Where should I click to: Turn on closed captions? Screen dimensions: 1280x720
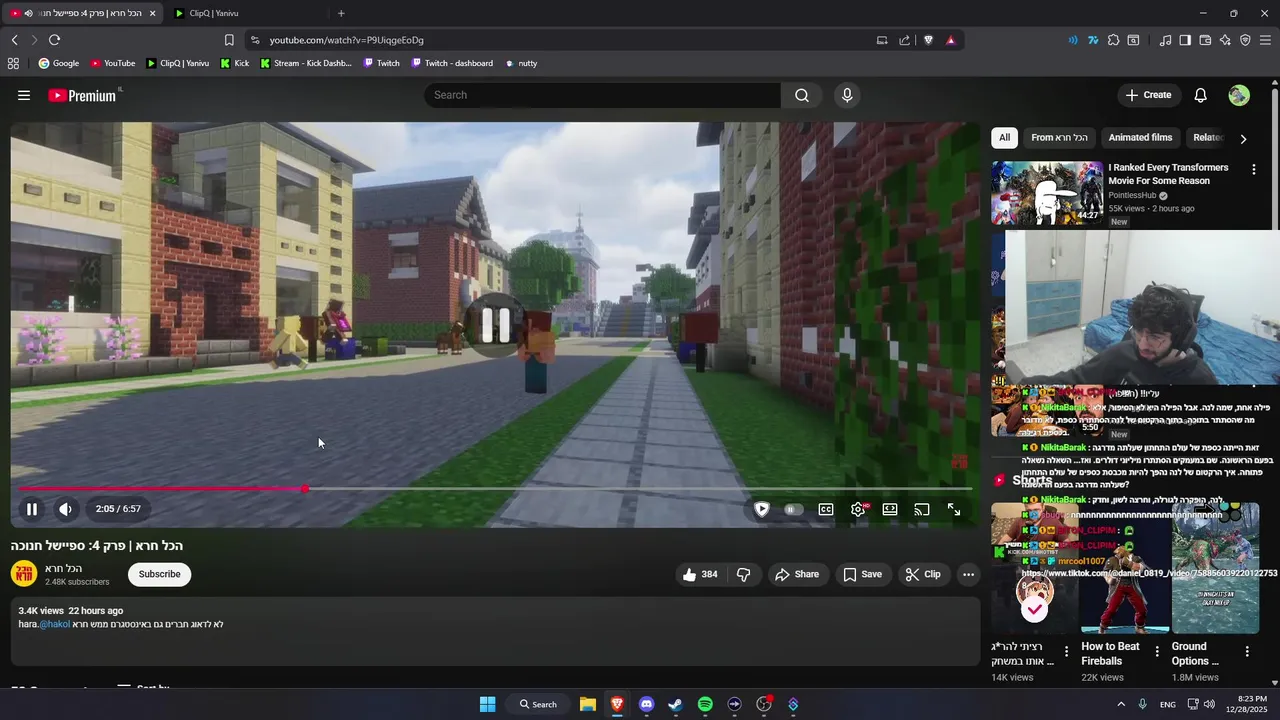tap(826, 509)
